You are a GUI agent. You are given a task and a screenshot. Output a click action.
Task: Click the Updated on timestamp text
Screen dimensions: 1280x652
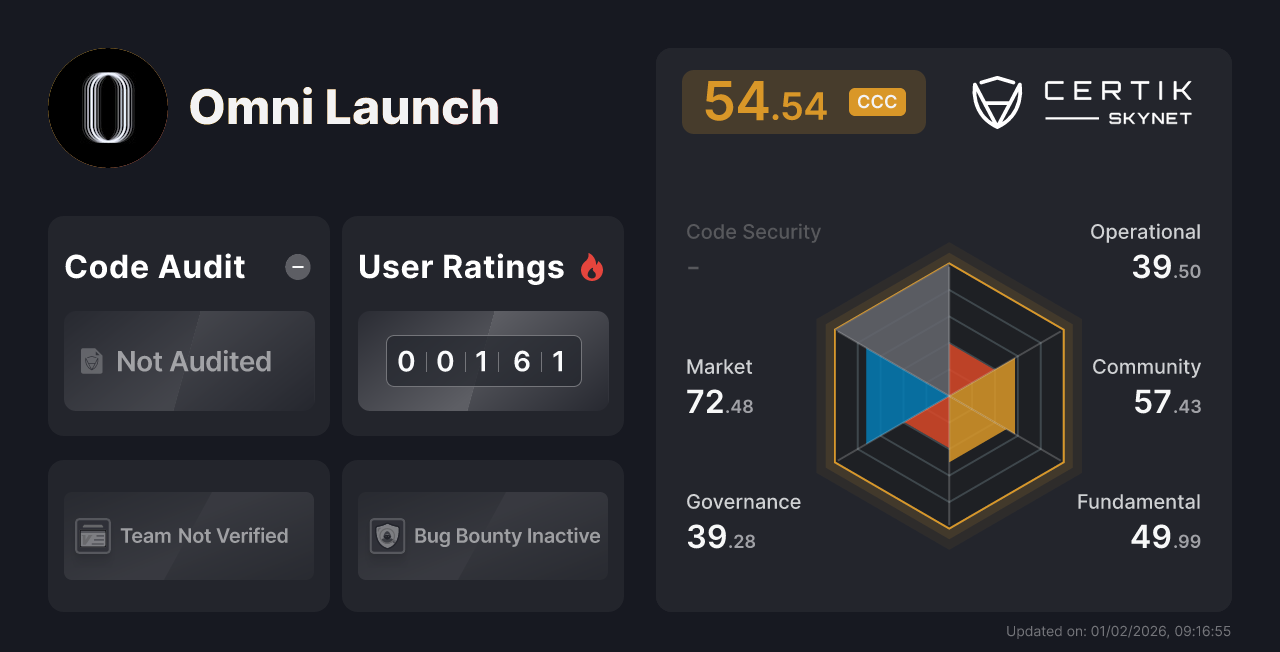(x=1119, y=631)
